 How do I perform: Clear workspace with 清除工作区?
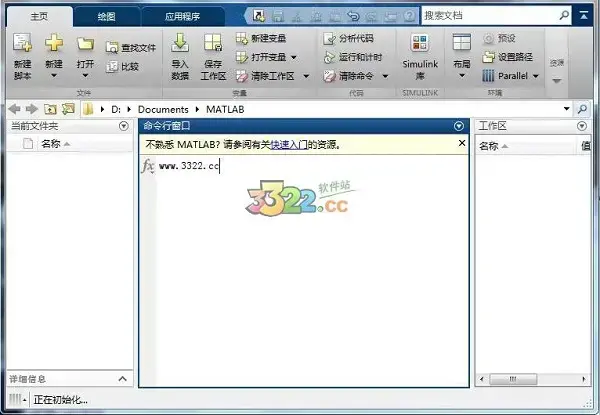pyautogui.click(x=265, y=76)
